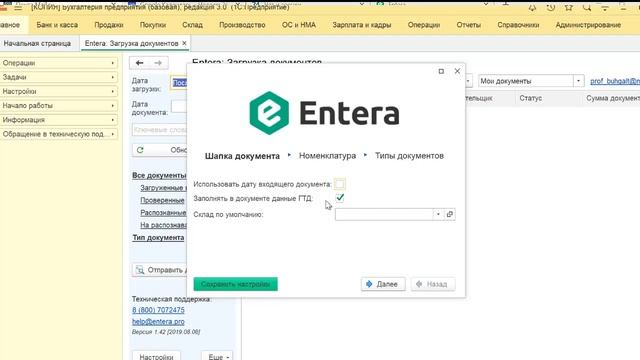Open the Склад menu
Viewport: 640px width, 360px height.
192,25
